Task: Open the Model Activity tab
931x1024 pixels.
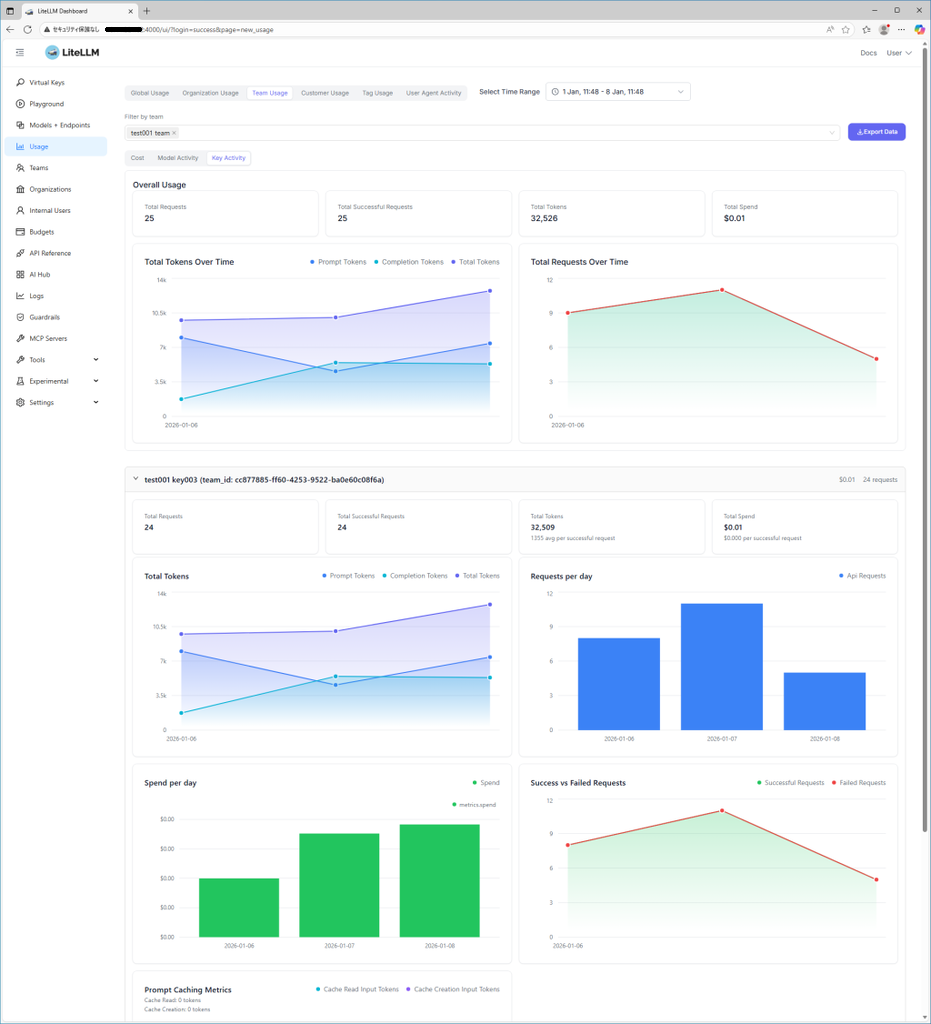Action: (x=178, y=158)
